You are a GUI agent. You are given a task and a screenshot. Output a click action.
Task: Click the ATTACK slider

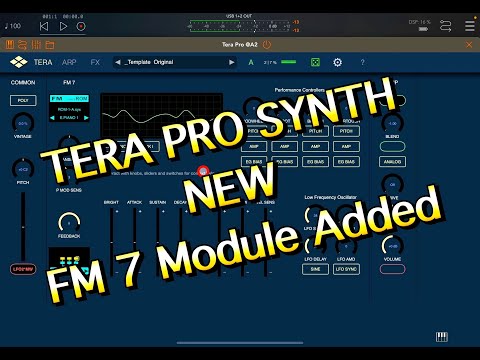[x=134, y=242]
